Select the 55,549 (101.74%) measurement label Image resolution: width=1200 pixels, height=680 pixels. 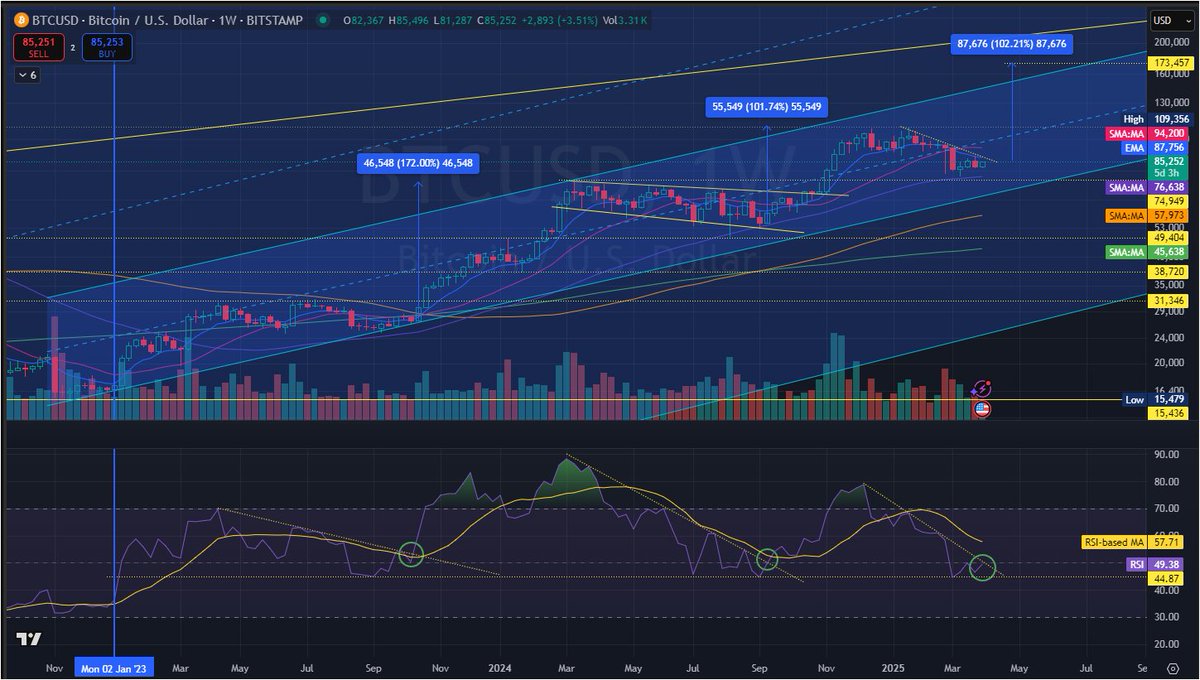click(x=768, y=107)
